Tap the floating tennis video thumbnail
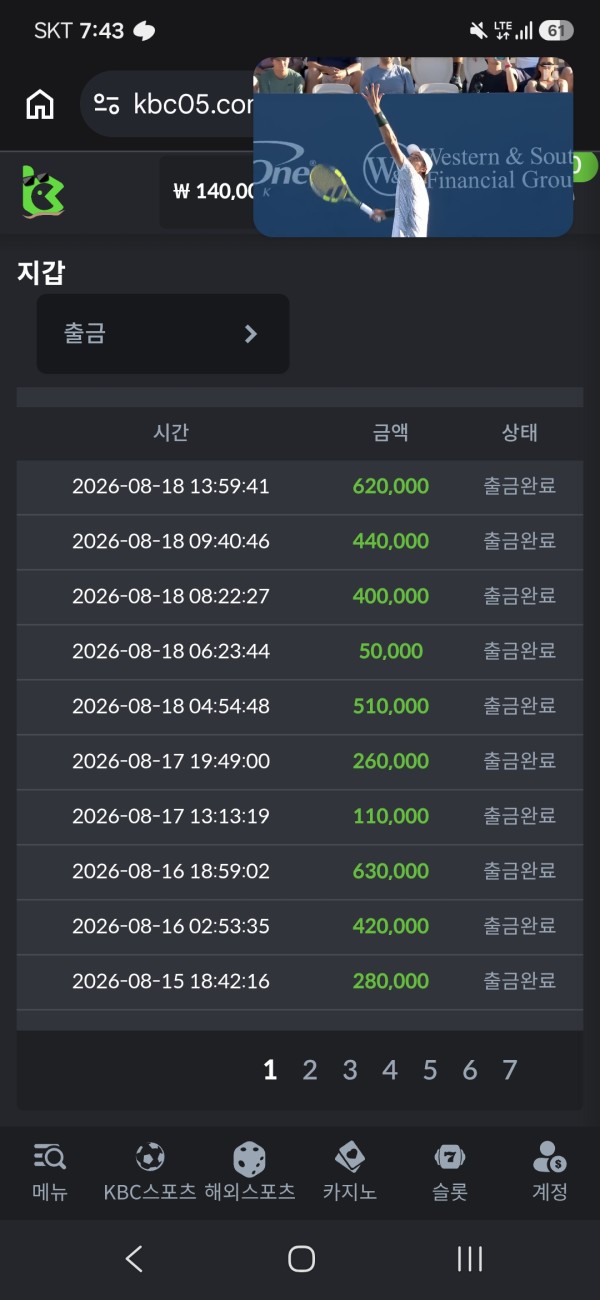 pyautogui.click(x=413, y=147)
